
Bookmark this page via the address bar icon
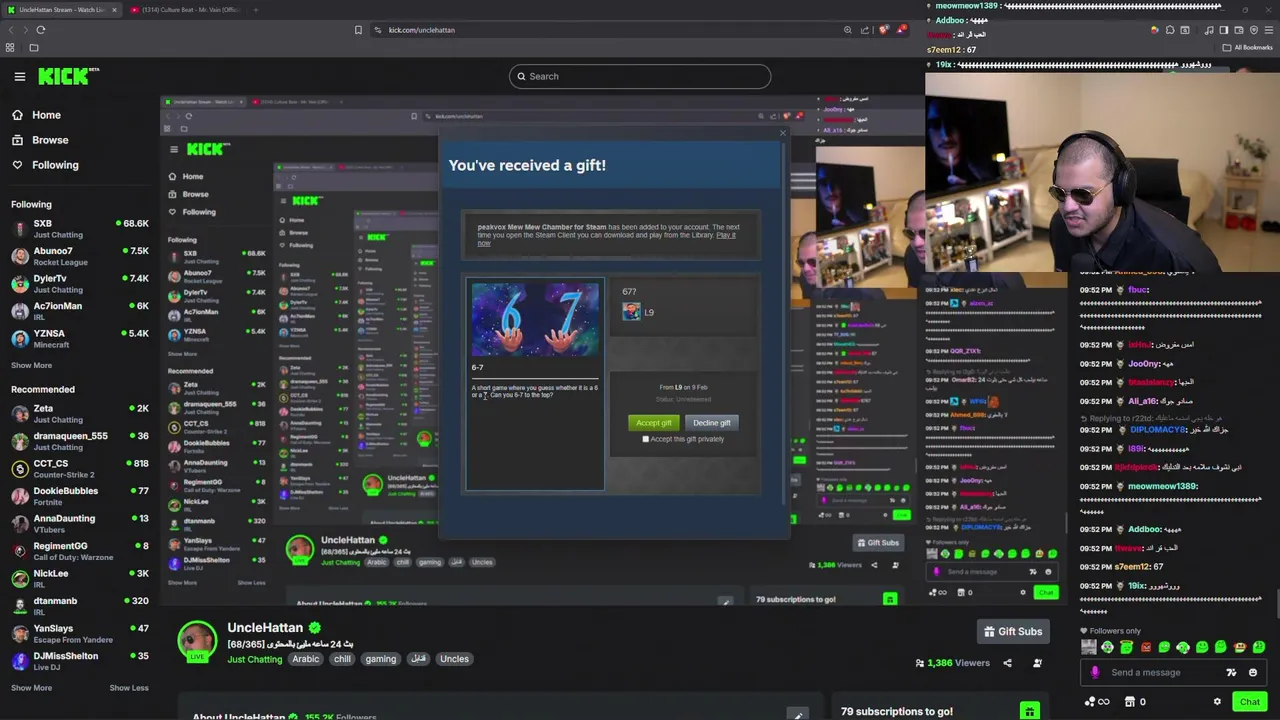[358, 30]
